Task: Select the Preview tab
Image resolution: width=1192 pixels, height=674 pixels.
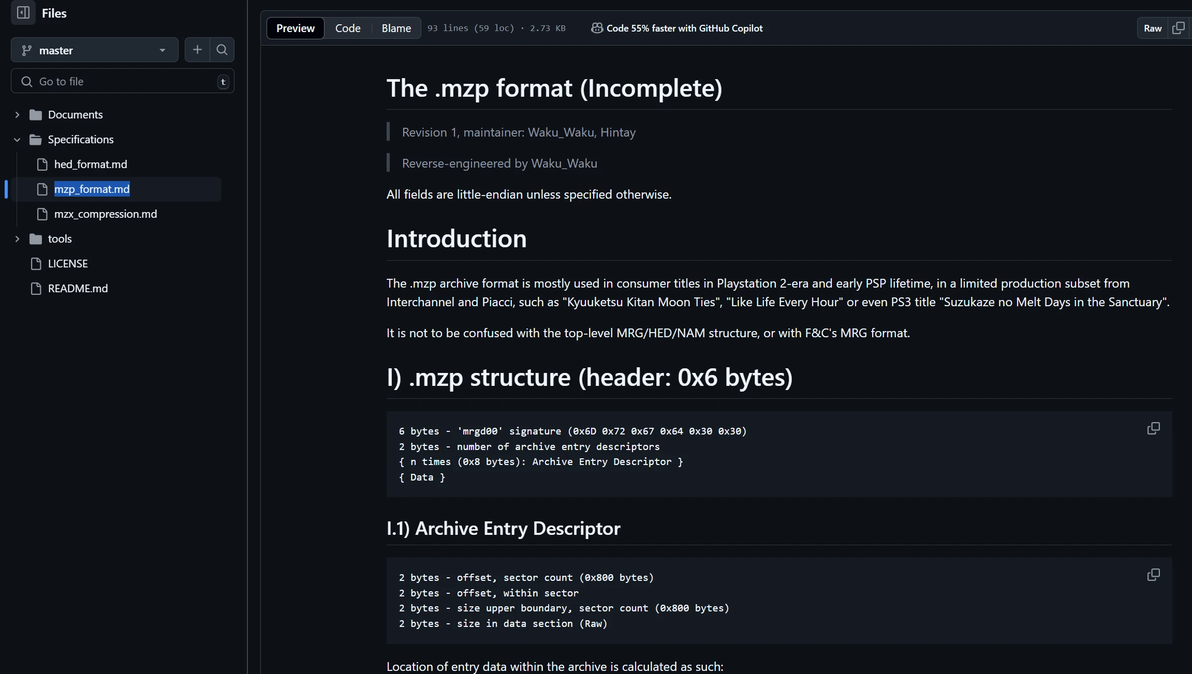Action: tap(295, 28)
